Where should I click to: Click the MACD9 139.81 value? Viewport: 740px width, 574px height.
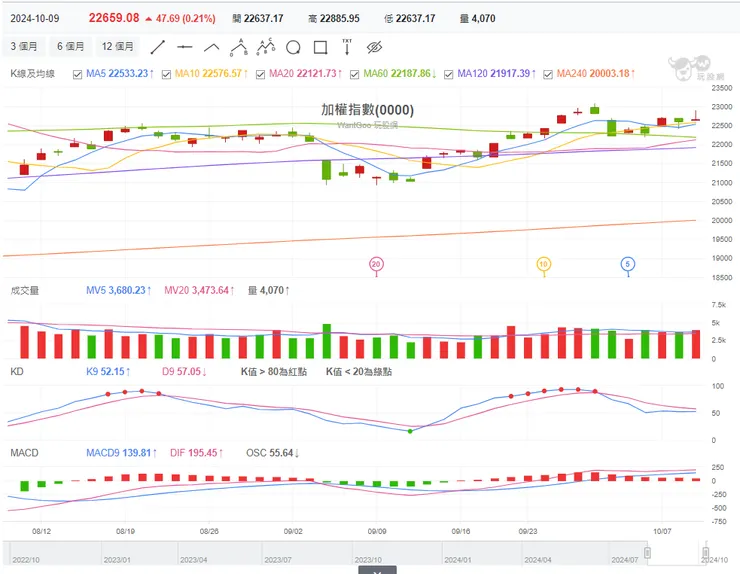pos(121,453)
